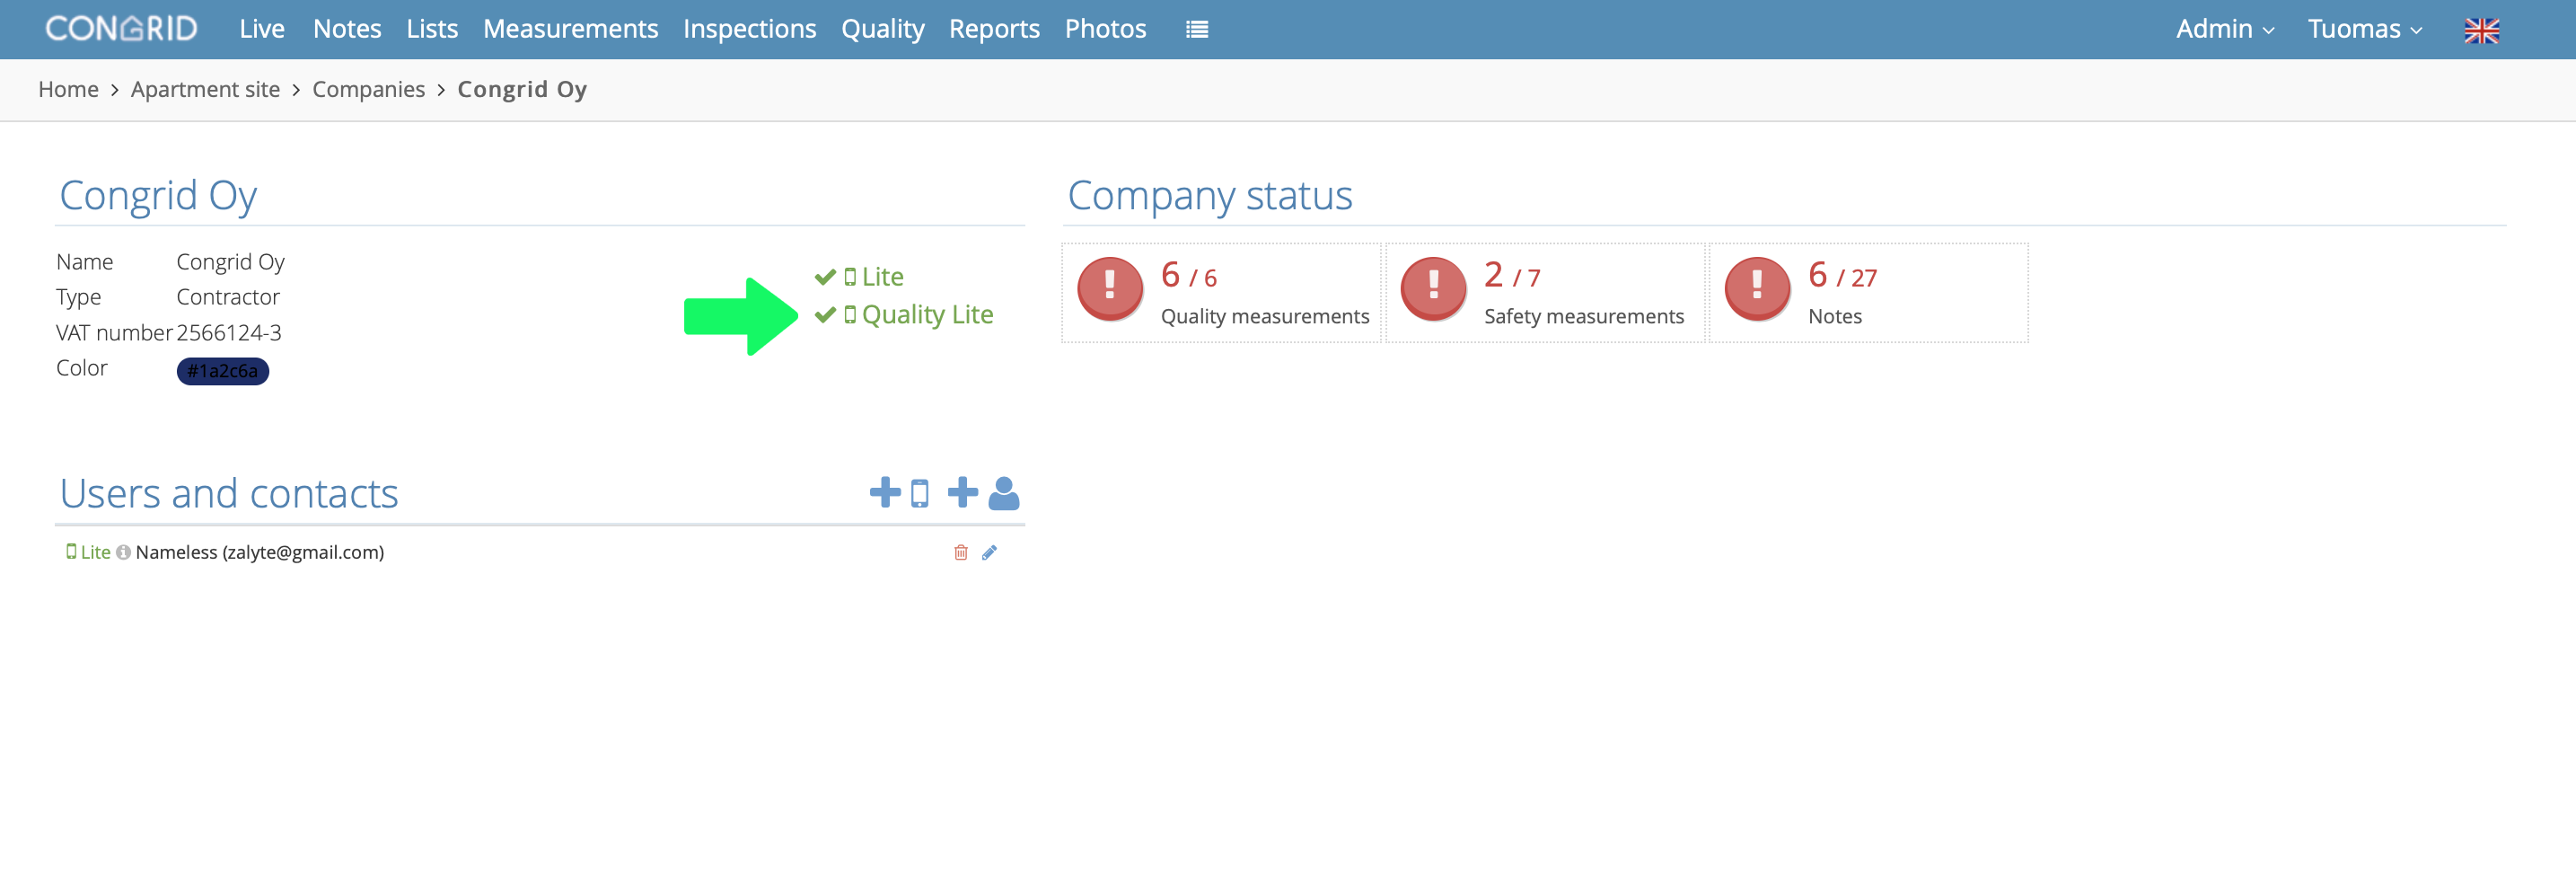The height and width of the screenshot is (892, 2576).
Task: Navigate to Inspections
Action: click(749, 29)
